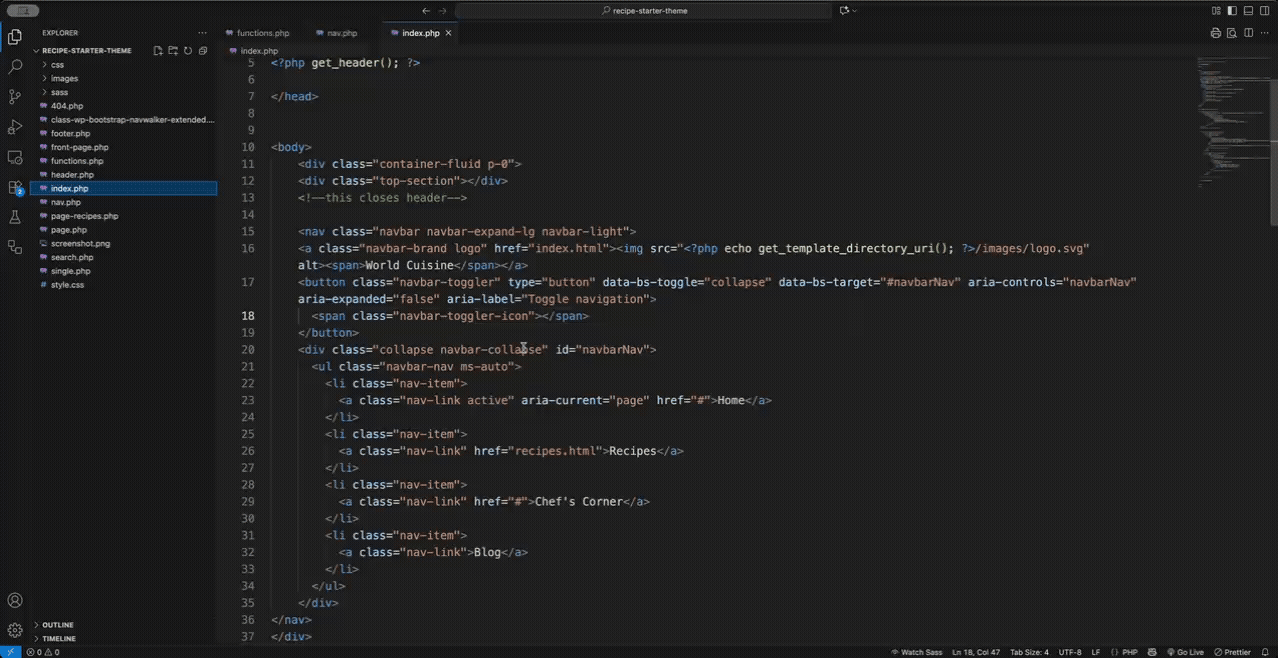This screenshot has width=1278, height=658.
Task: Open the Accounts menu icon
Action: pyautogui.click(x=15, y=601)
